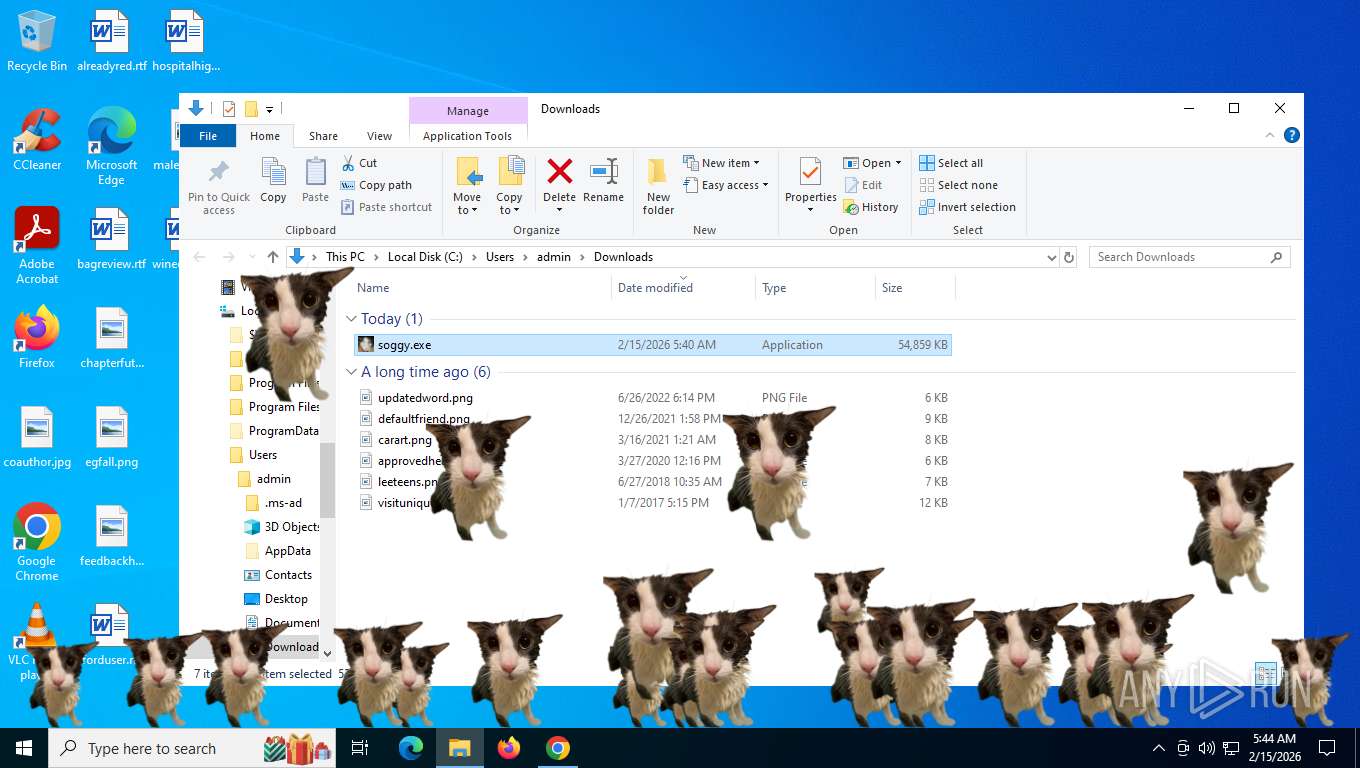Sort by the Name column header
The width and height of the screenshot is (1360, 768).
tap(482, 288)
